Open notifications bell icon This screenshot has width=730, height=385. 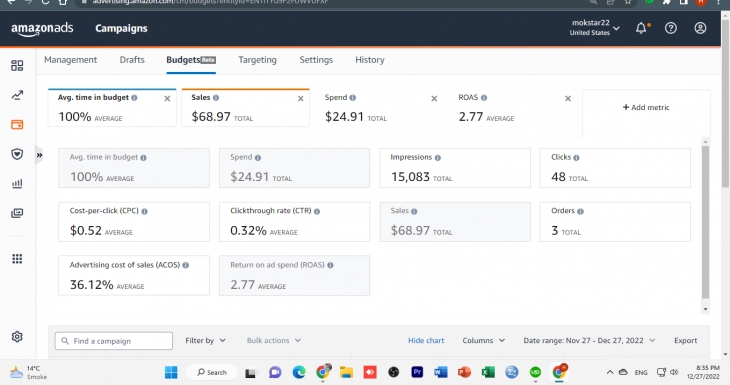click(x=642, y=28)
